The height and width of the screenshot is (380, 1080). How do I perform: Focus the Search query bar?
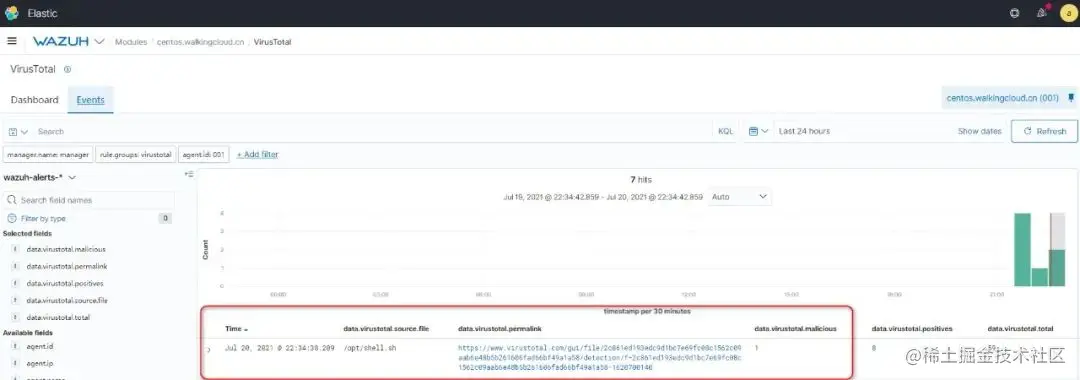[372, 131]
